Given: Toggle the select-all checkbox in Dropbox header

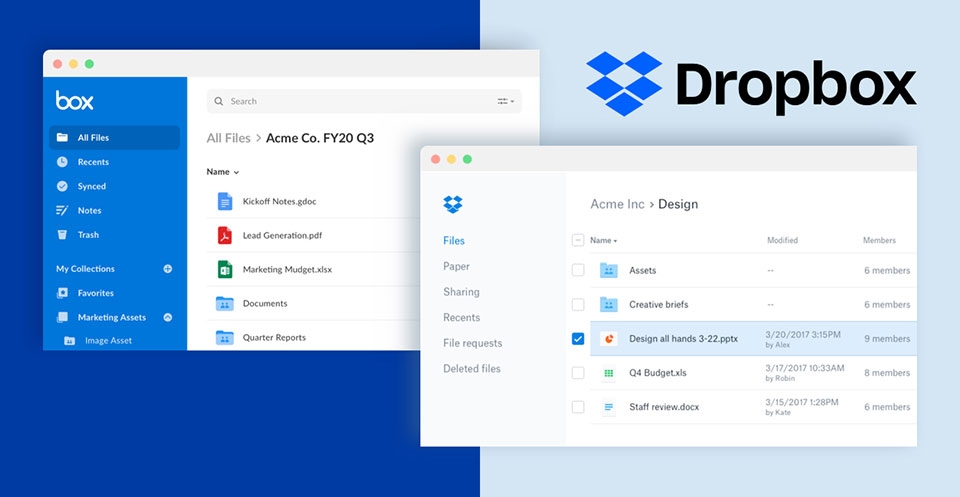Looking at the screenshot, I should click(577, 241).
